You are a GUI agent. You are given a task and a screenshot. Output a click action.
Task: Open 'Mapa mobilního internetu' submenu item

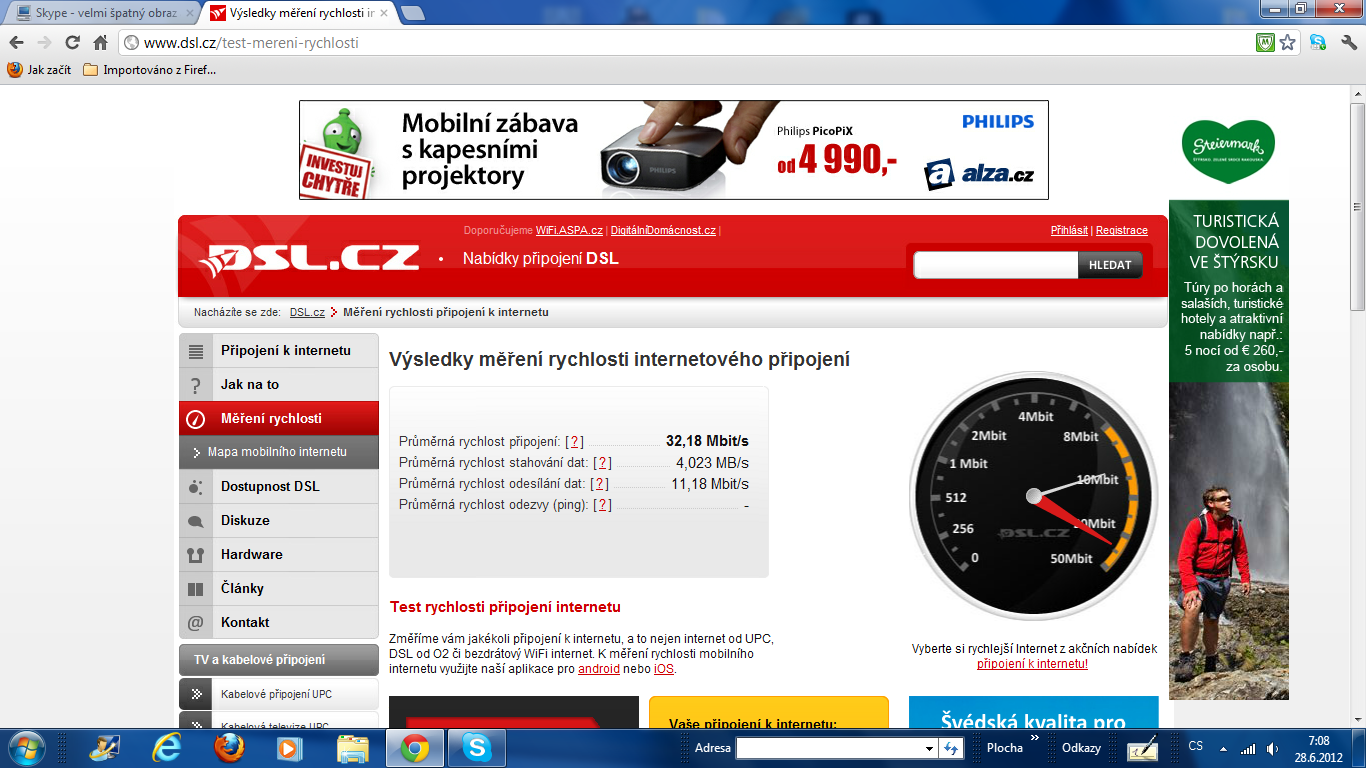coord(279,452)
